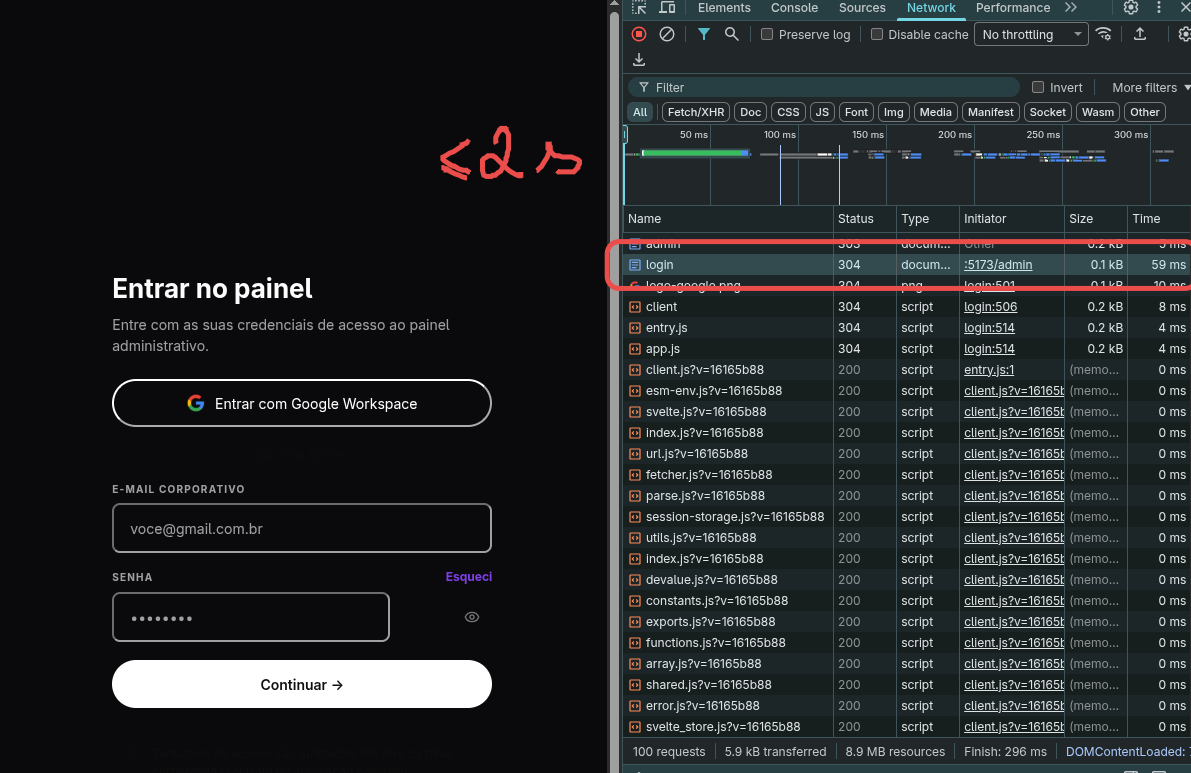Click the Esqueci password link
This screenshot has width=1191, height=773.
pyautogui.click(x=469, y=576)
